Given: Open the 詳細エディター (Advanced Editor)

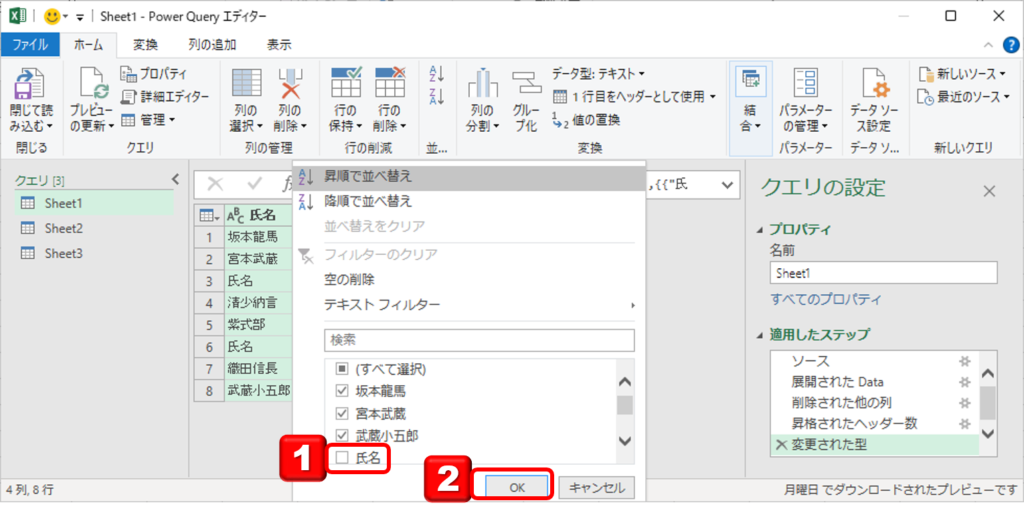Looking at the screenshot, I should tap(165, 97).
